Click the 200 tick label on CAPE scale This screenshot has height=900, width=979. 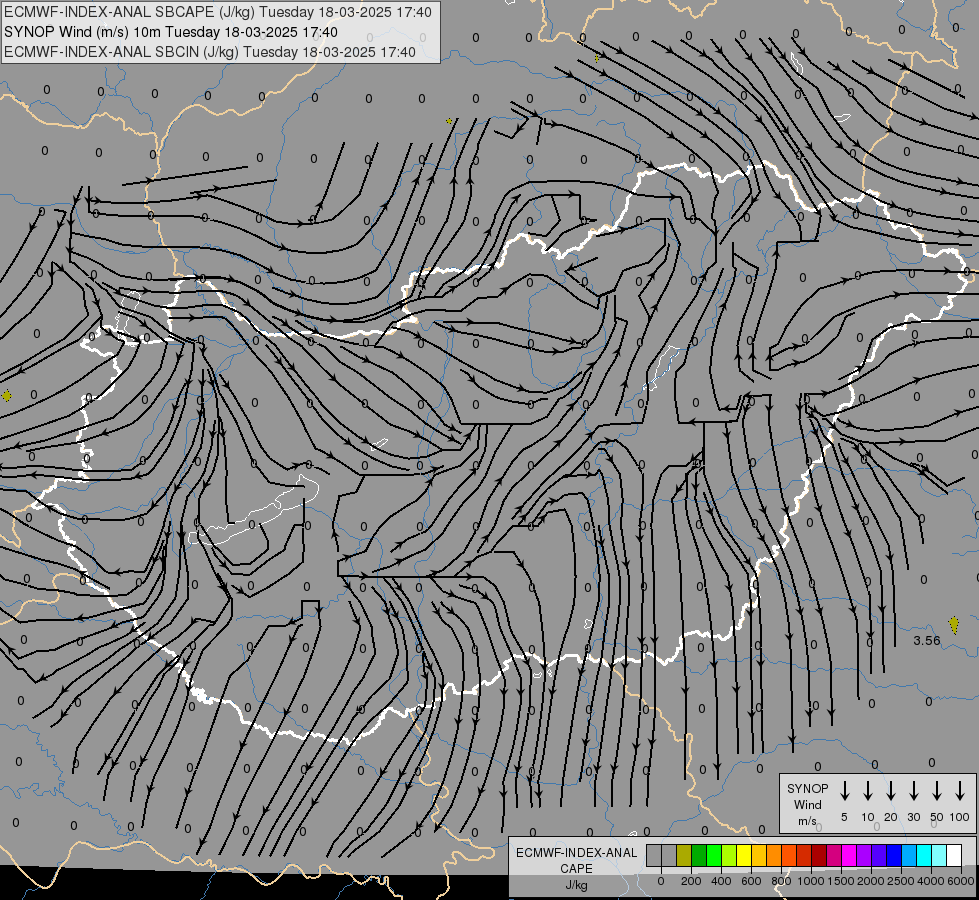[x=691, y=881]
